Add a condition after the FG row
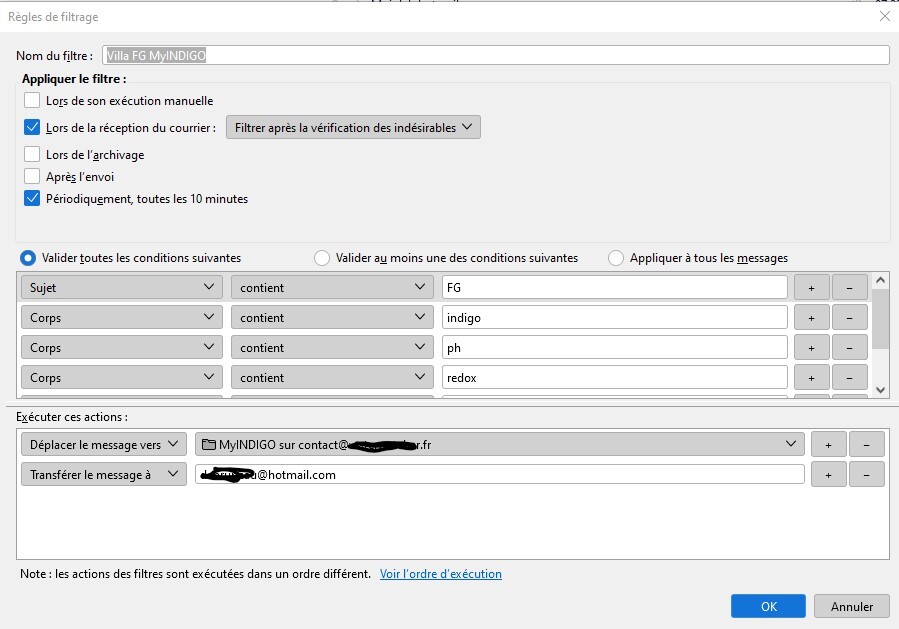 coord(811,288)
